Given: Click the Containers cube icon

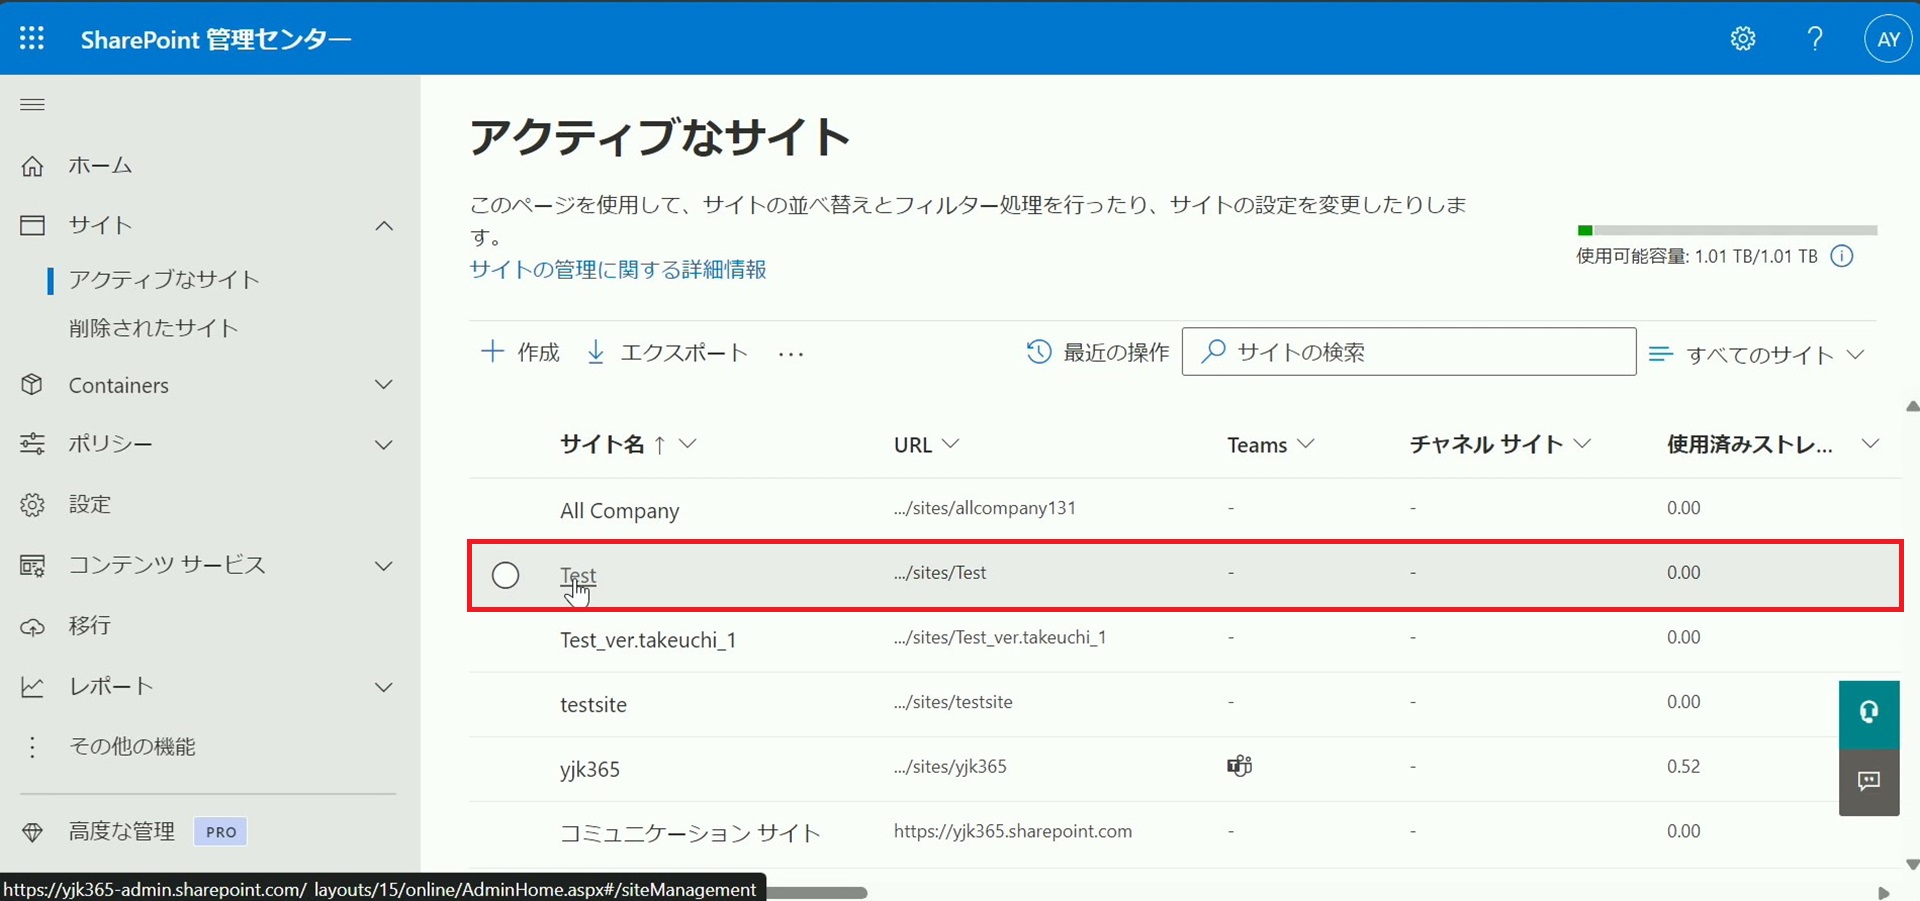Looking at the screenshot, I should click(32, 385).
